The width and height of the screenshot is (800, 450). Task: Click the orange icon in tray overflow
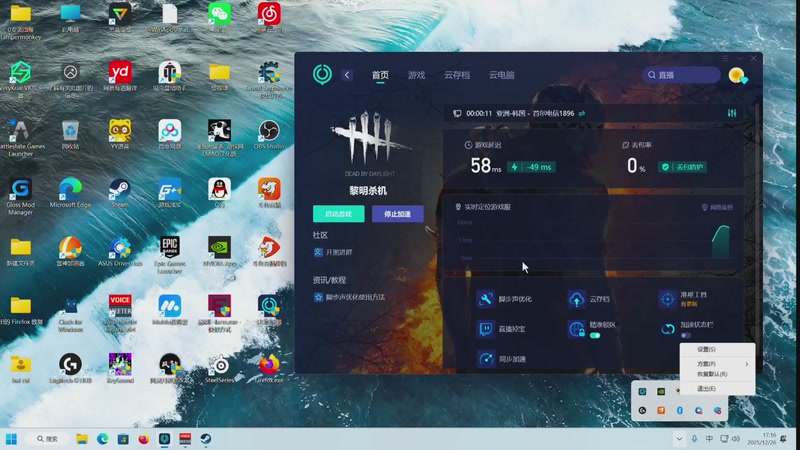(x=661, y=410)
